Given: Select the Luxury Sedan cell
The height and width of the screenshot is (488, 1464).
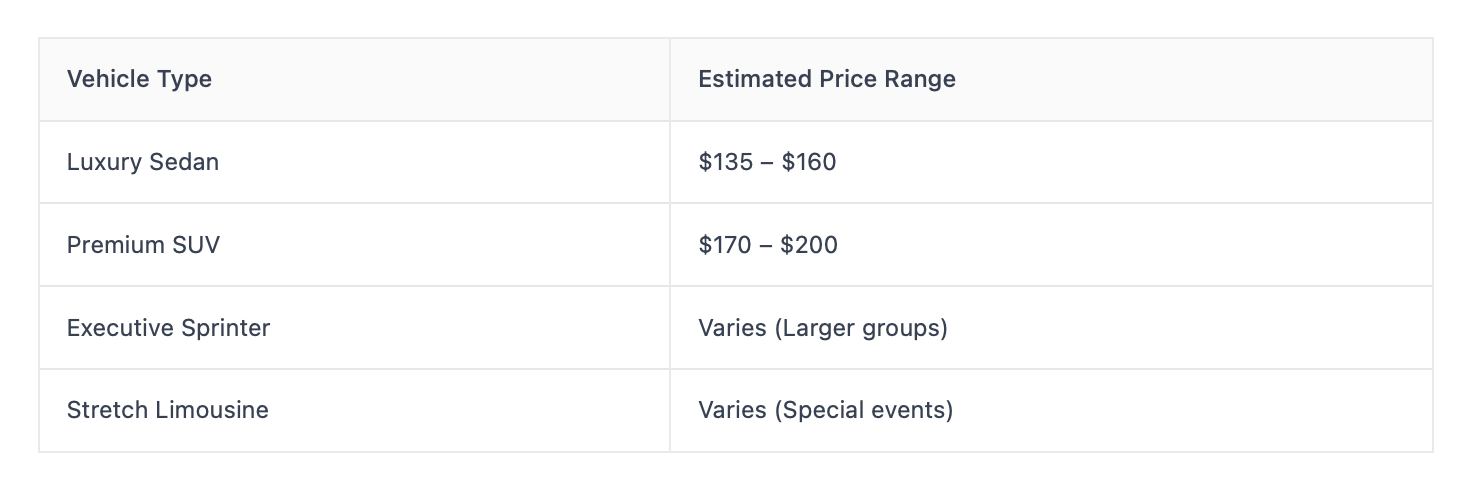Looking at the screenshot, I should (143, 162).
